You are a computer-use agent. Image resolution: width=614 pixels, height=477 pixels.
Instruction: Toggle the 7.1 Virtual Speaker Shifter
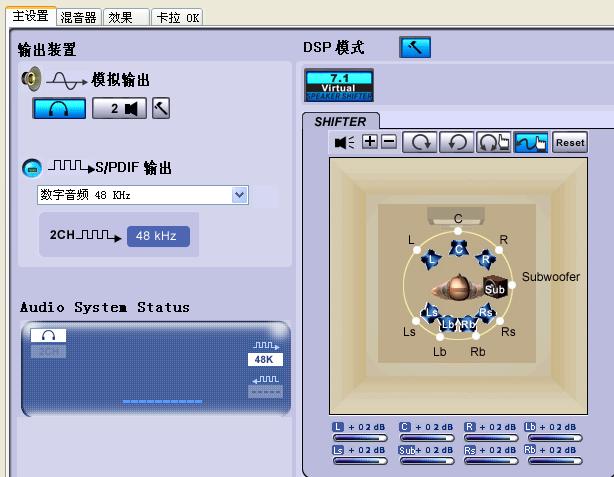339,85
